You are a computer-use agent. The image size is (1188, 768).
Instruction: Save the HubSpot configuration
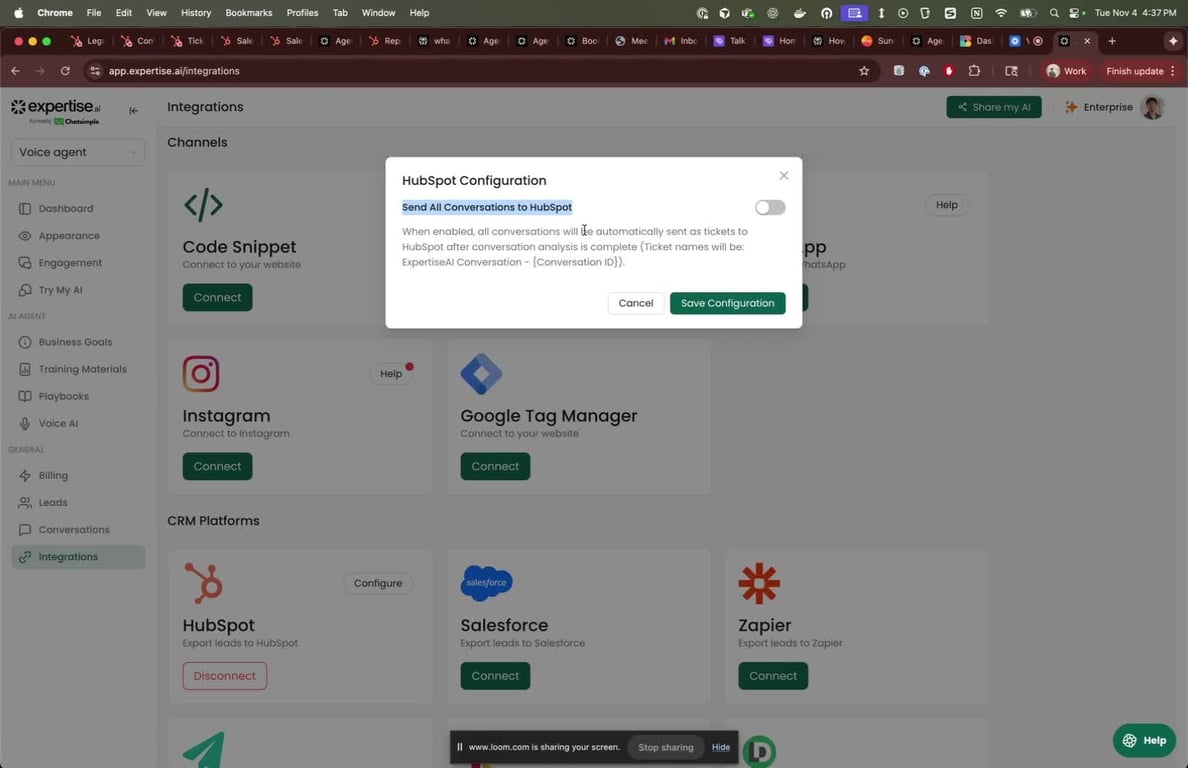coord(727,303)
